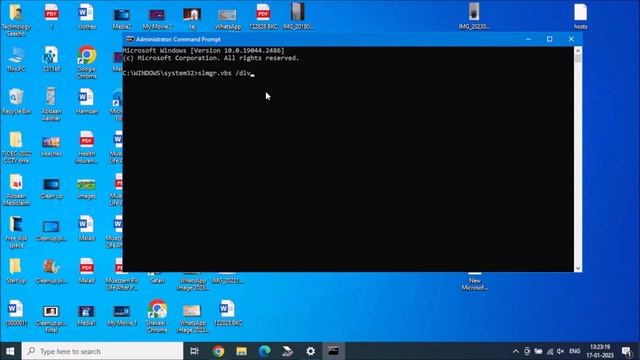Image resolution: width=640 pixels, height=360 pixels.
Task: Select the clothes Word document icon
Action: tap(87, 16)
